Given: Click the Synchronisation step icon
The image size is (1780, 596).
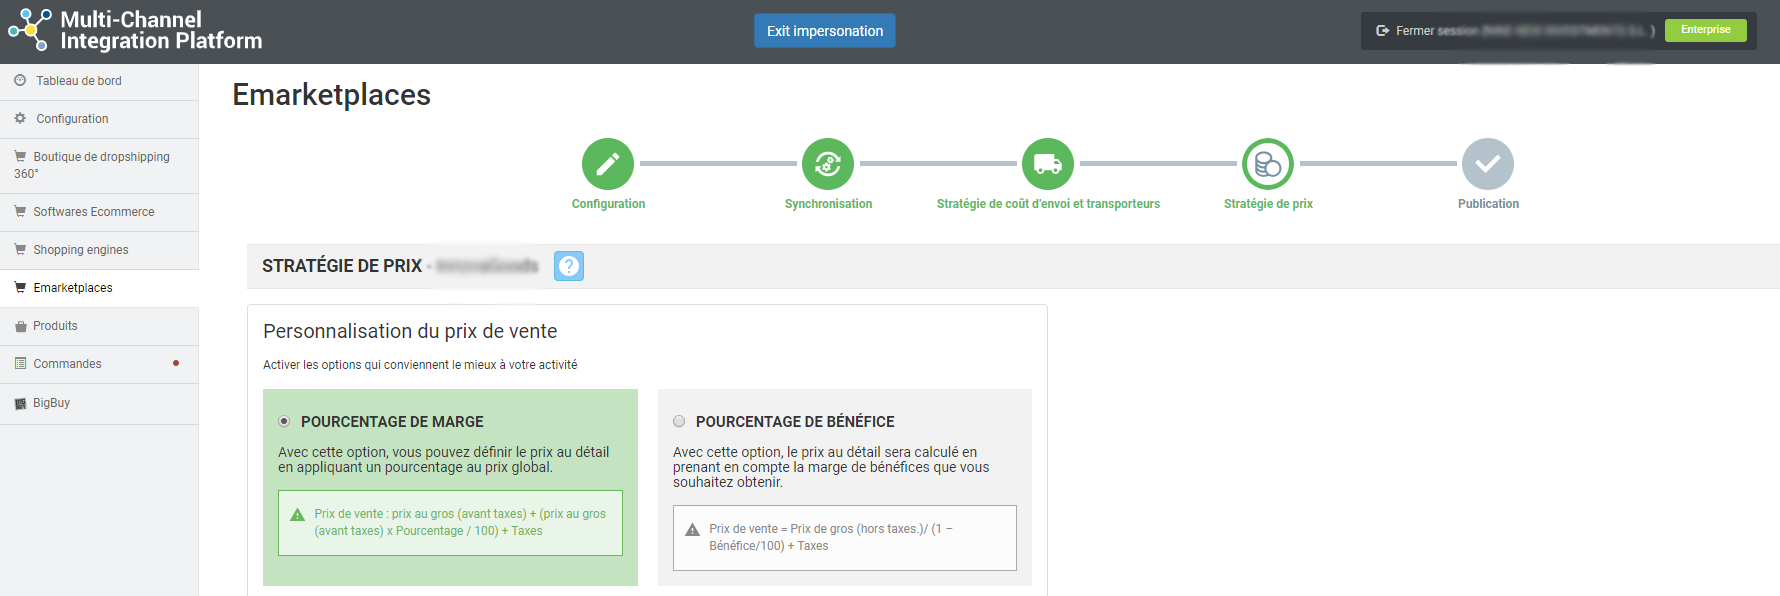Looking at the screenshot, I should [x=828, y=164].
